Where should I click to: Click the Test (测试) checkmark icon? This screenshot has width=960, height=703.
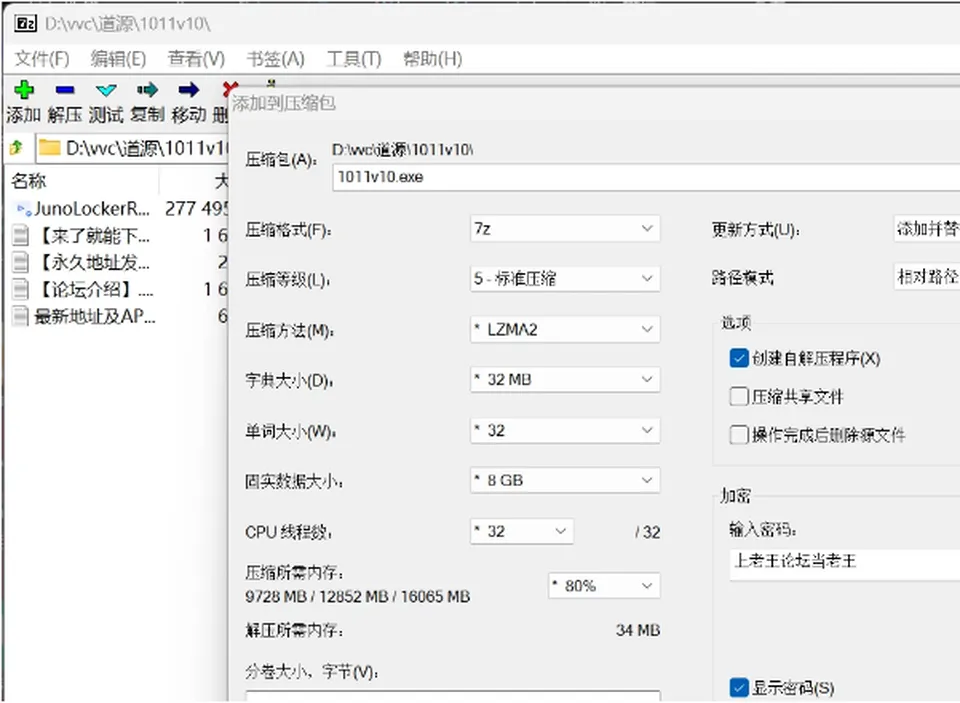coord(106,91)
